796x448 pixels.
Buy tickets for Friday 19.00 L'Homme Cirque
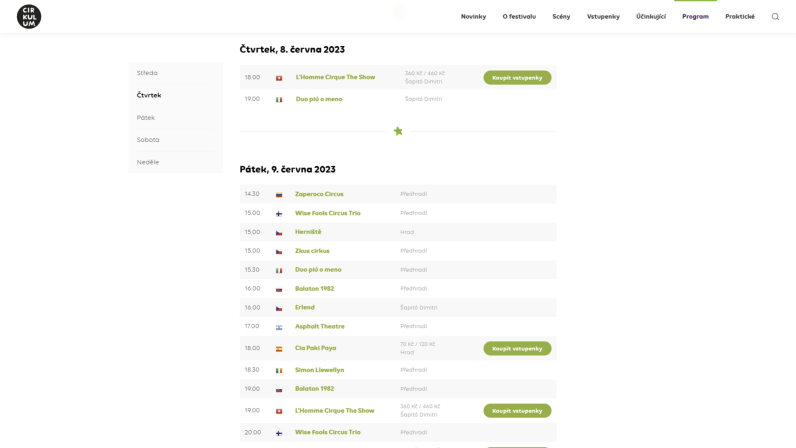[x=517, y=410]
